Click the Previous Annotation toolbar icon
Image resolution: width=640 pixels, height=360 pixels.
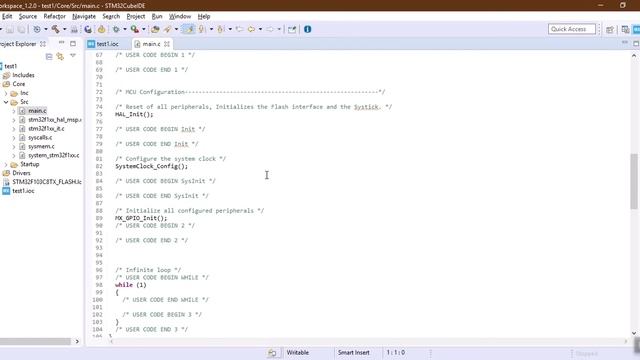tap(220, 29)
